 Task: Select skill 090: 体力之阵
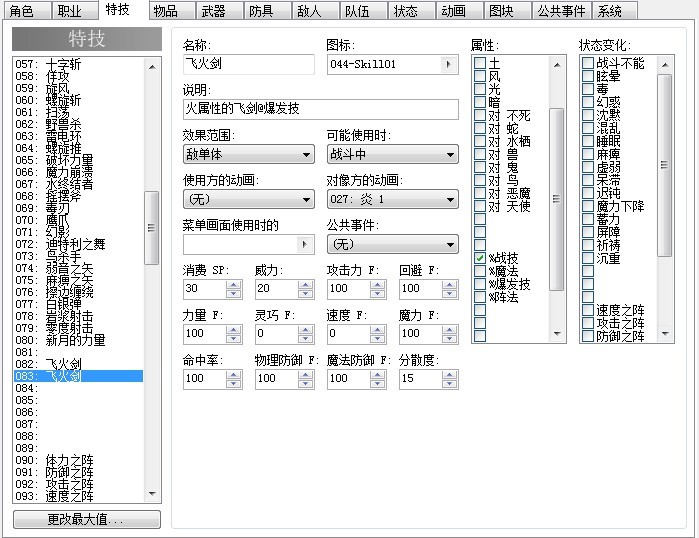pos(78,460)
